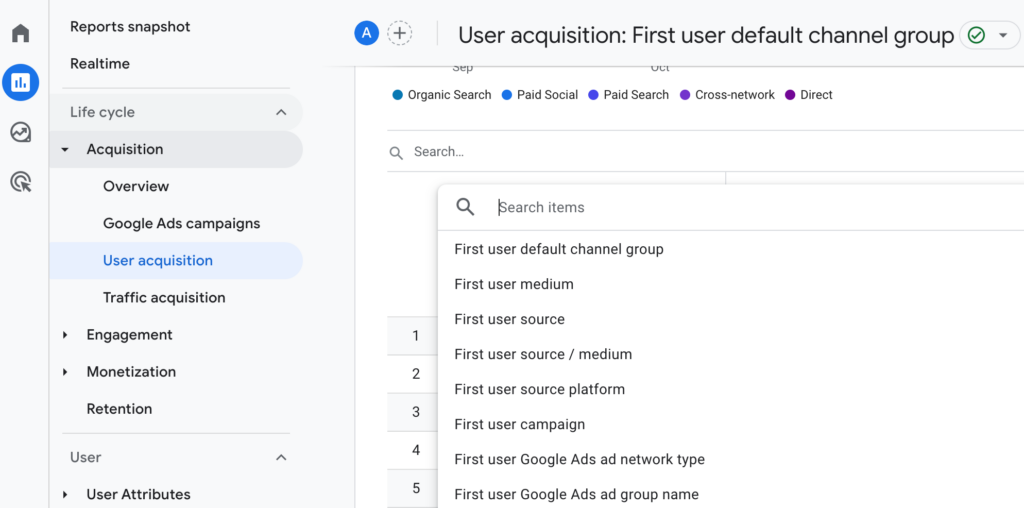
Task: Focus the table Search... field
Action: (705, 152)
